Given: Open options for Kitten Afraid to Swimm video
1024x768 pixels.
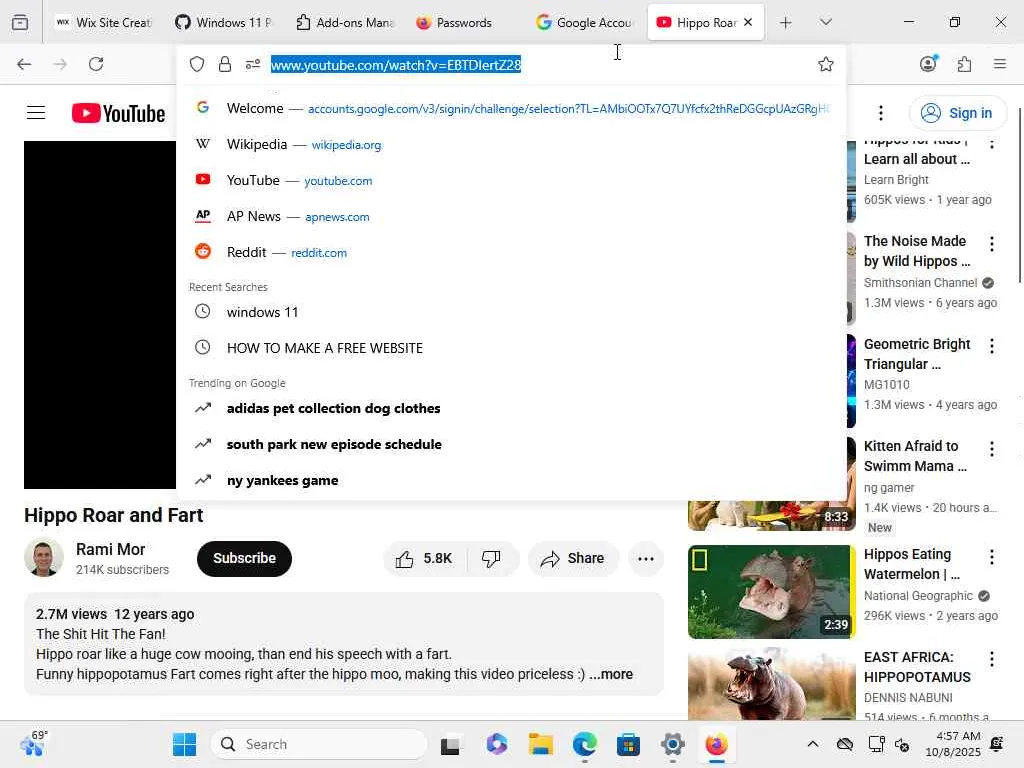Looking at the screenshot, I should click(x=991, y=449).
